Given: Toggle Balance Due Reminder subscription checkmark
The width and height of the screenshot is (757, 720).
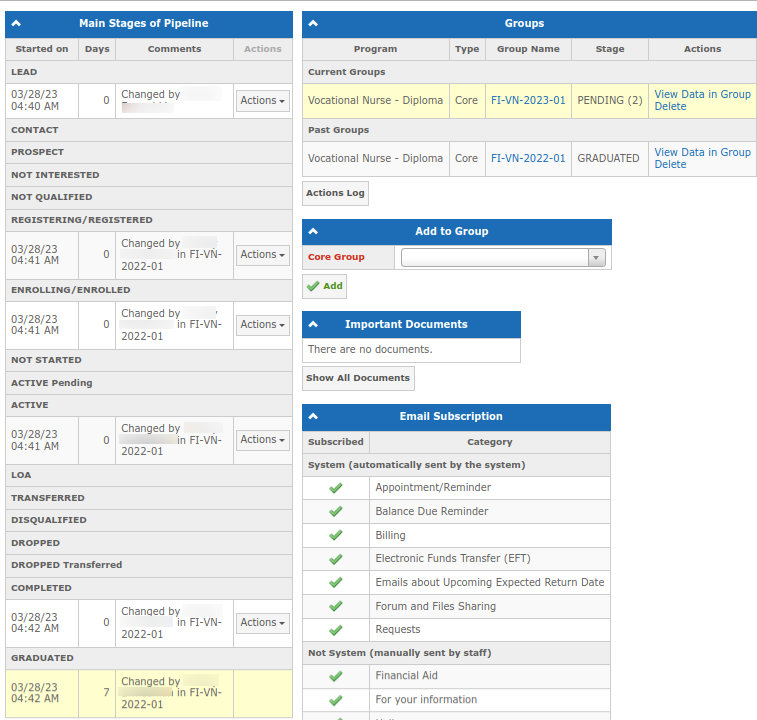Looking at the screenshot, I should [336, 511].
